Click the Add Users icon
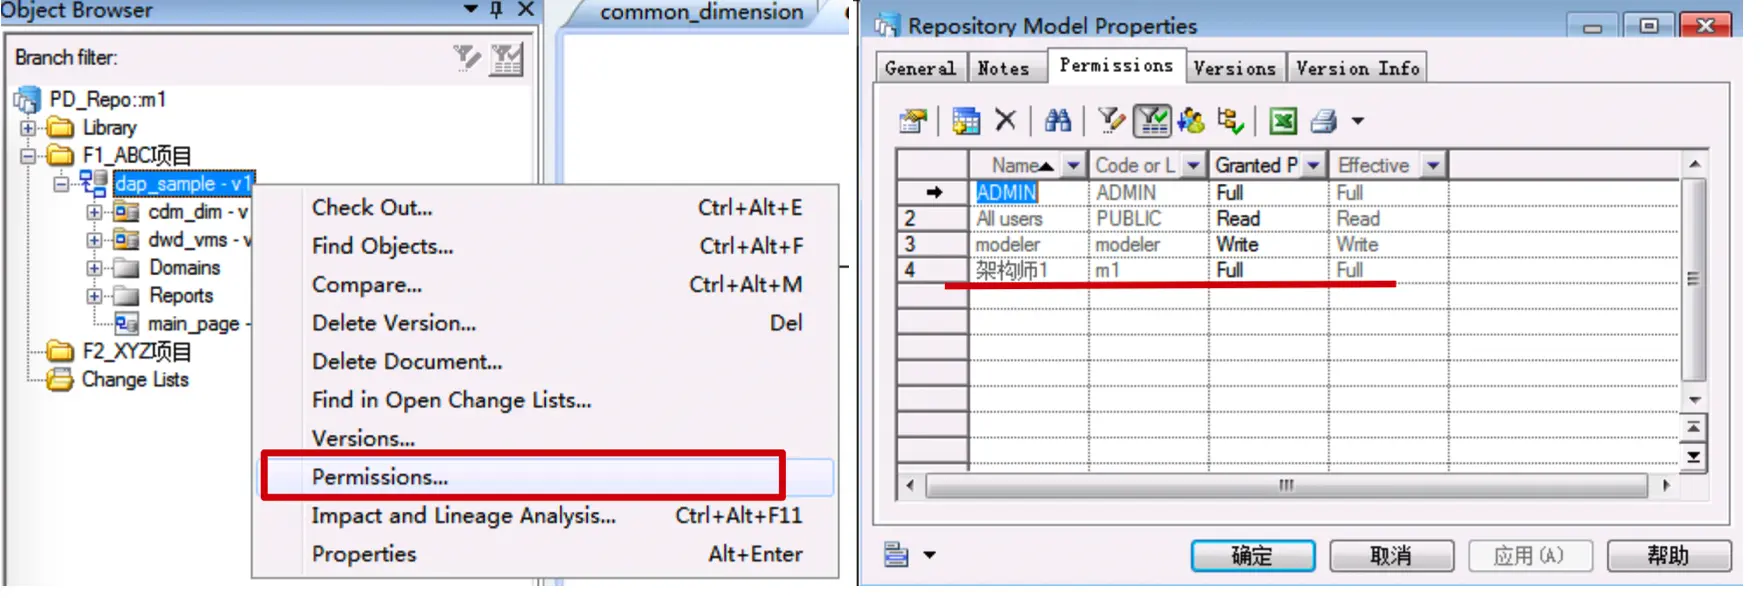Image resolution: width=1764 pixels, height=598 pixels. [1191, 121]
